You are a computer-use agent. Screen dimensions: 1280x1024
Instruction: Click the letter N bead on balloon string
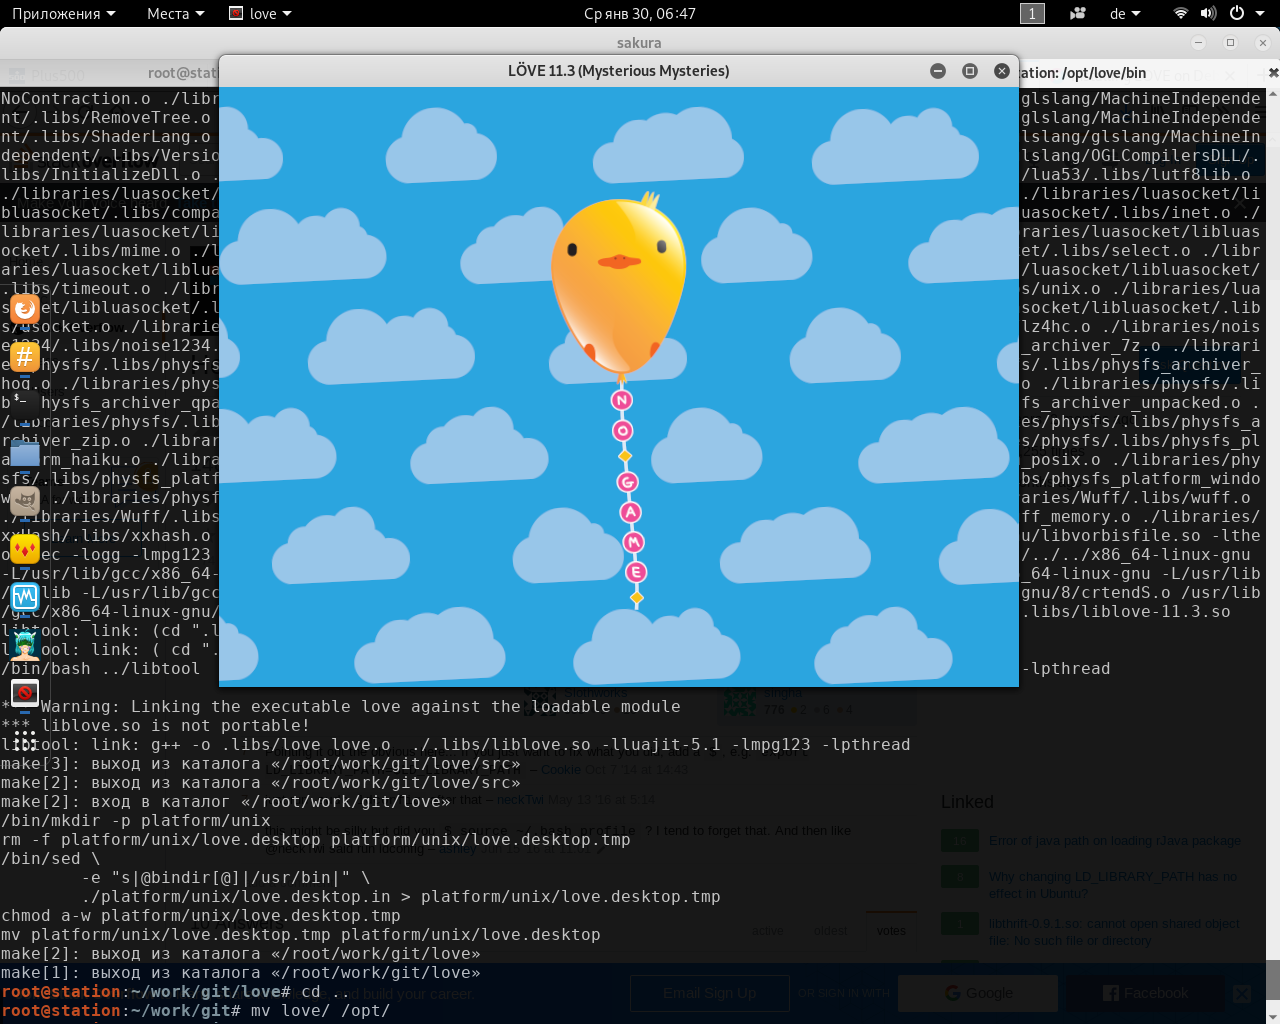pos(622,400)
